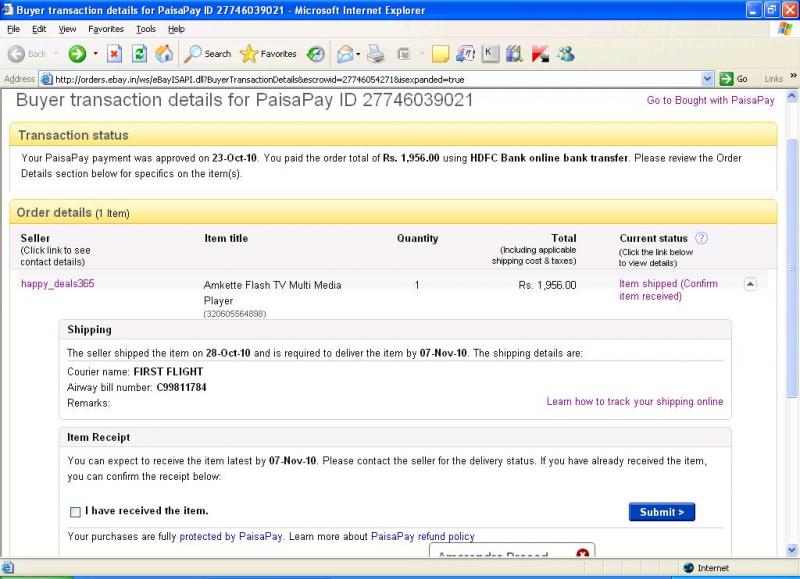The image size is (800, 579).
Task: Collapse the order details row arrow
Action: point(750,284)
